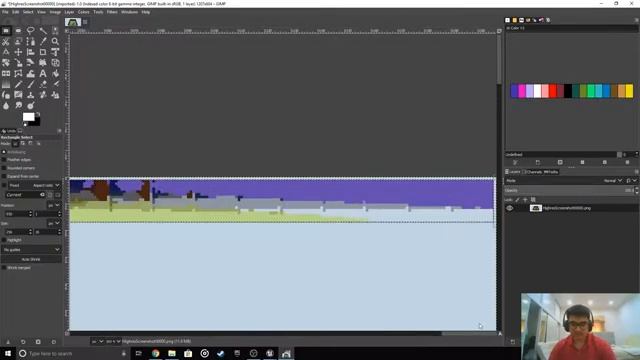Viewport: 640px width, 360px height.
Task: Select the Paintbrush tool
Action: [x=31, y=84]
